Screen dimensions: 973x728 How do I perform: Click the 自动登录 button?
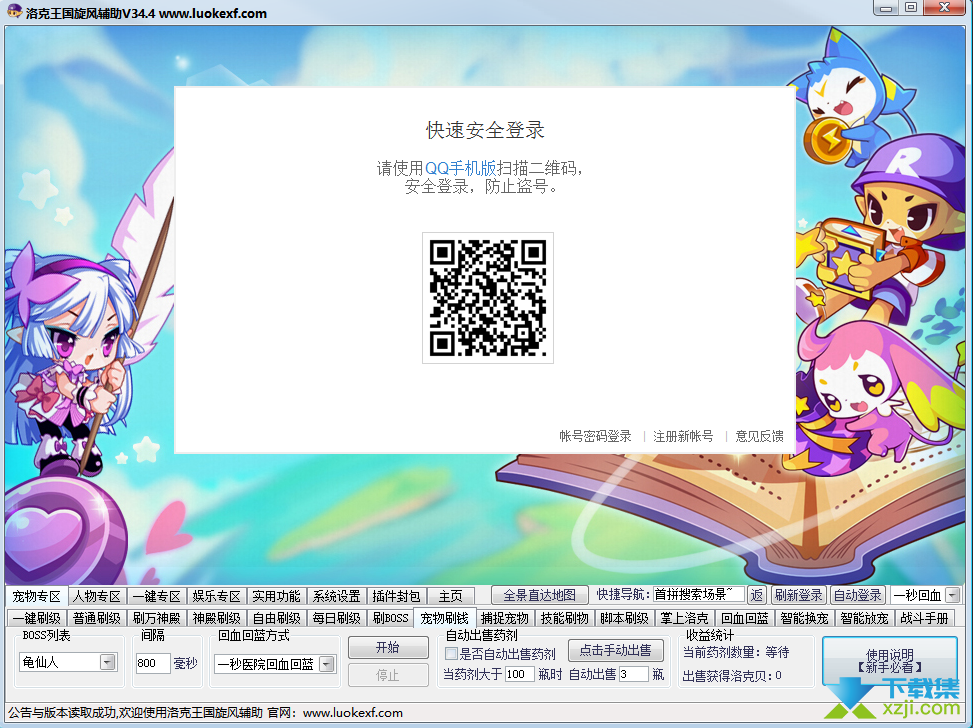858,595
